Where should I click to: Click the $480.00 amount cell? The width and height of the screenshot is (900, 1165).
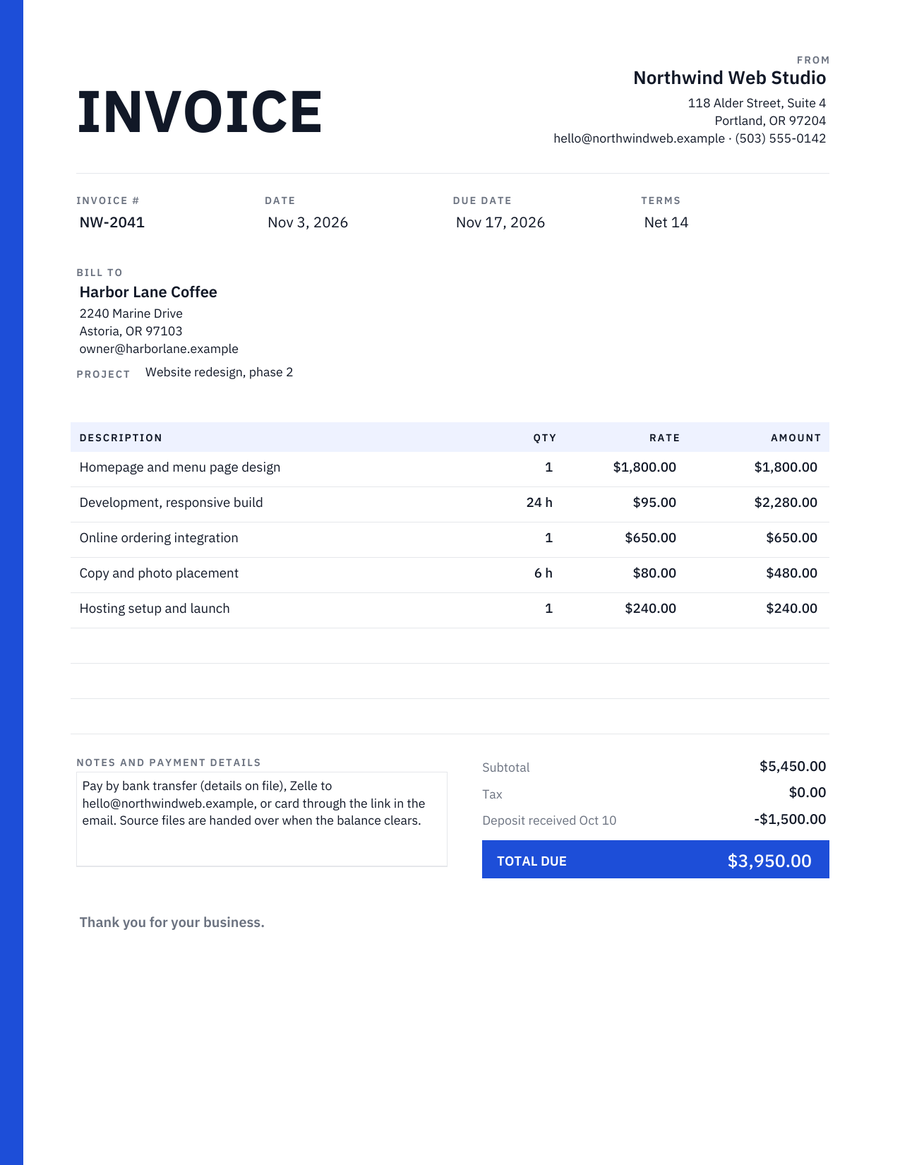(x=791, y=573)
